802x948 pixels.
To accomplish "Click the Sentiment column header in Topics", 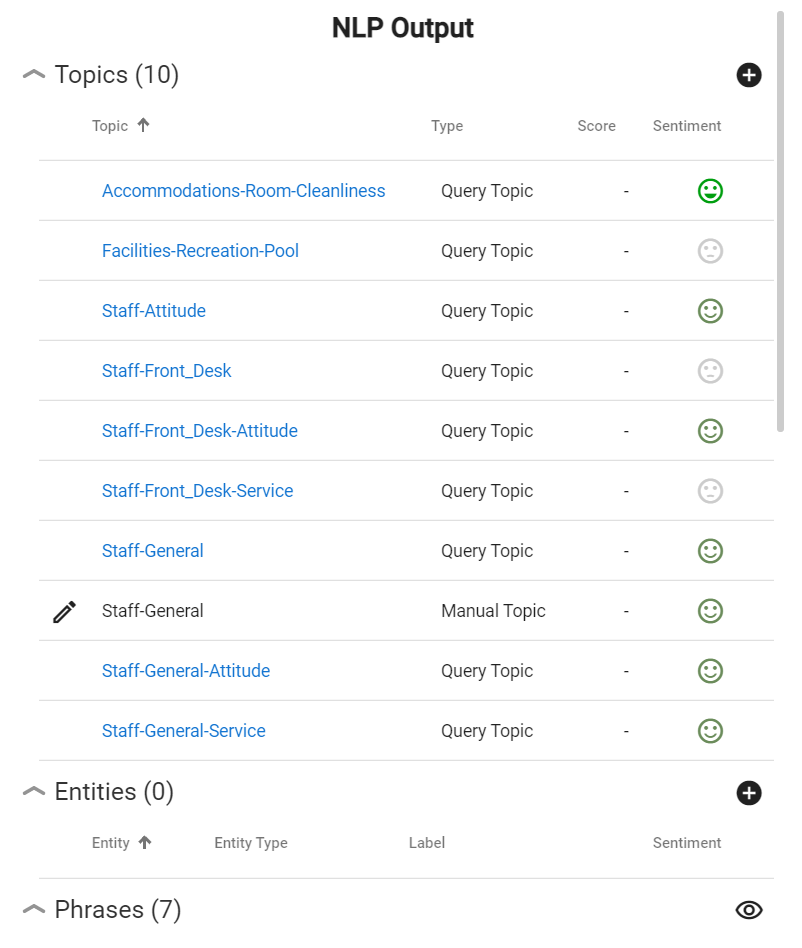I will tap(687, 126).
